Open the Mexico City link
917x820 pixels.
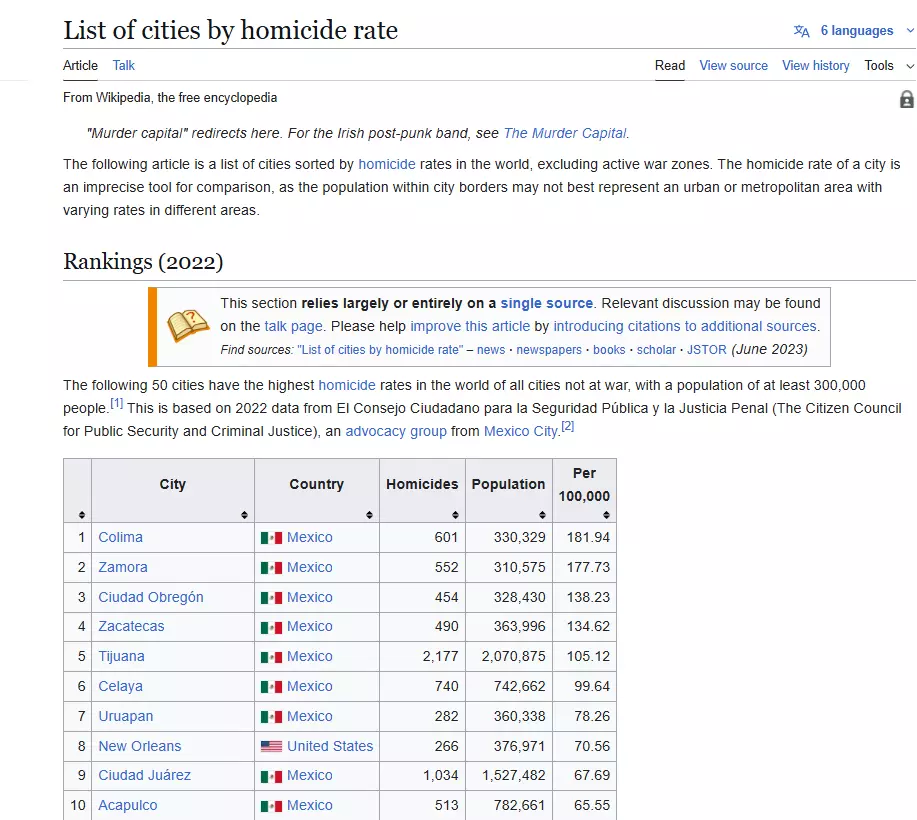(x=520, y=431)
